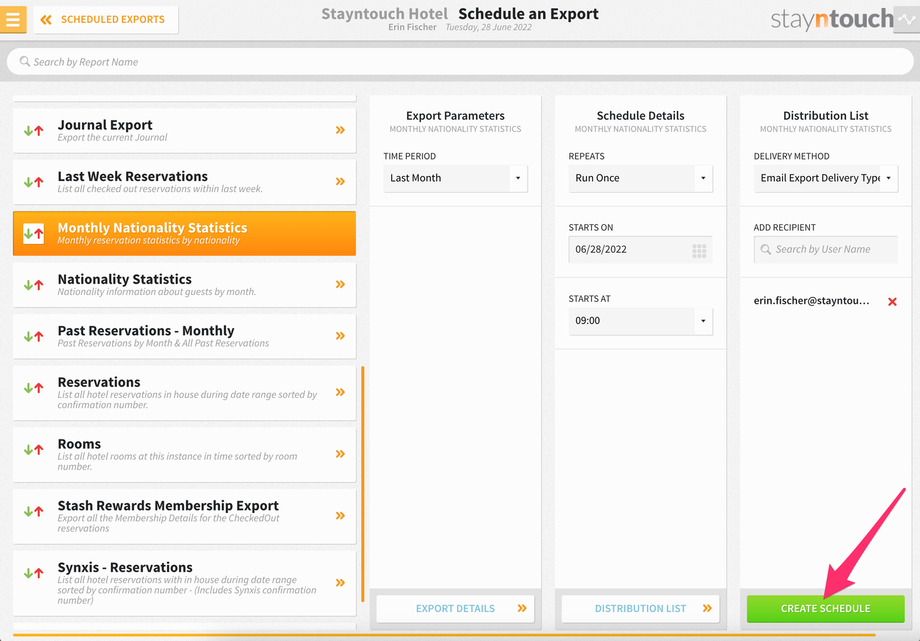Click export arrows icon beside Journal Export
Image resolution: width=920 pixels, height=641 pixels.
click(x=33, y=131)
